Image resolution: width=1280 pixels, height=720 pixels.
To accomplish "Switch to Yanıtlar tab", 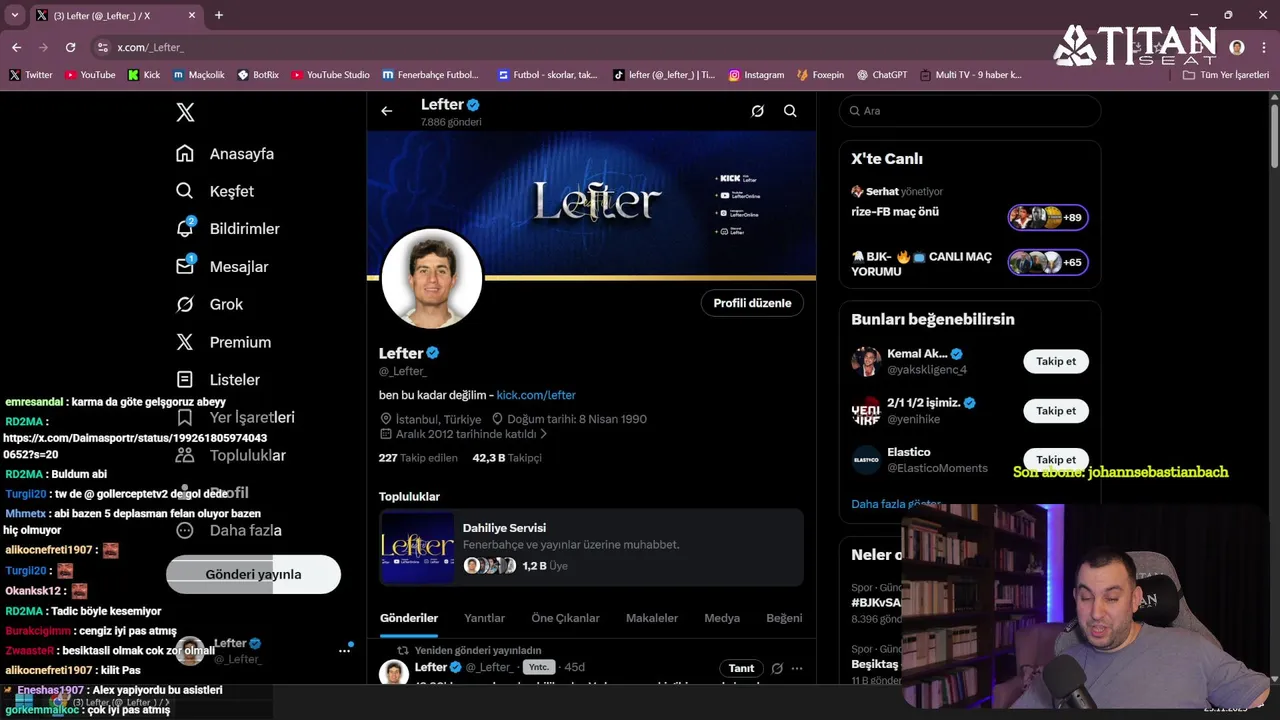I will pos(484,618).
